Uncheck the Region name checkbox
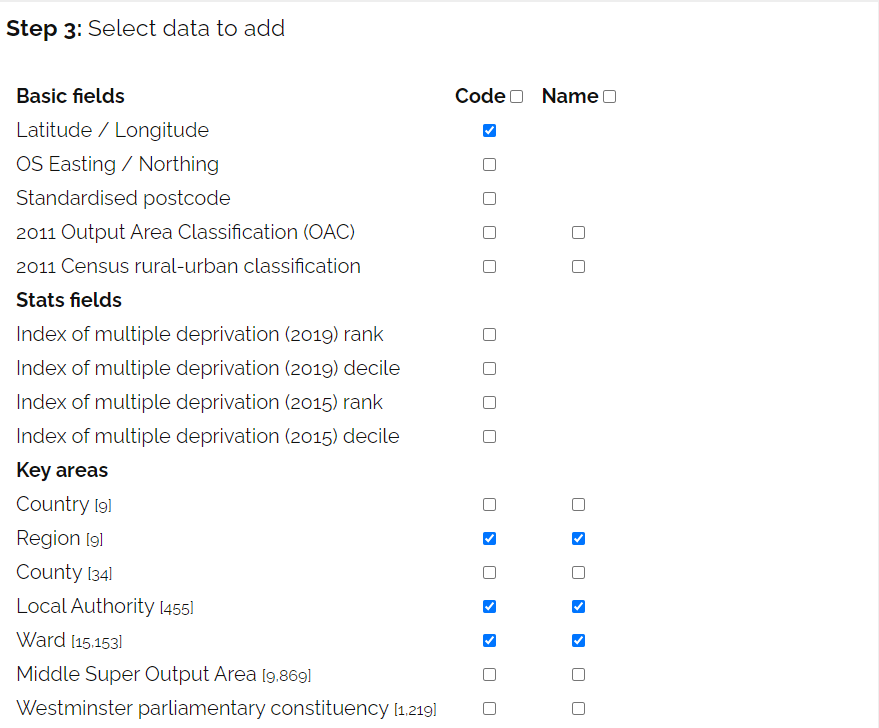The width and height of the screenshot is (879, 728). (578, 539)
